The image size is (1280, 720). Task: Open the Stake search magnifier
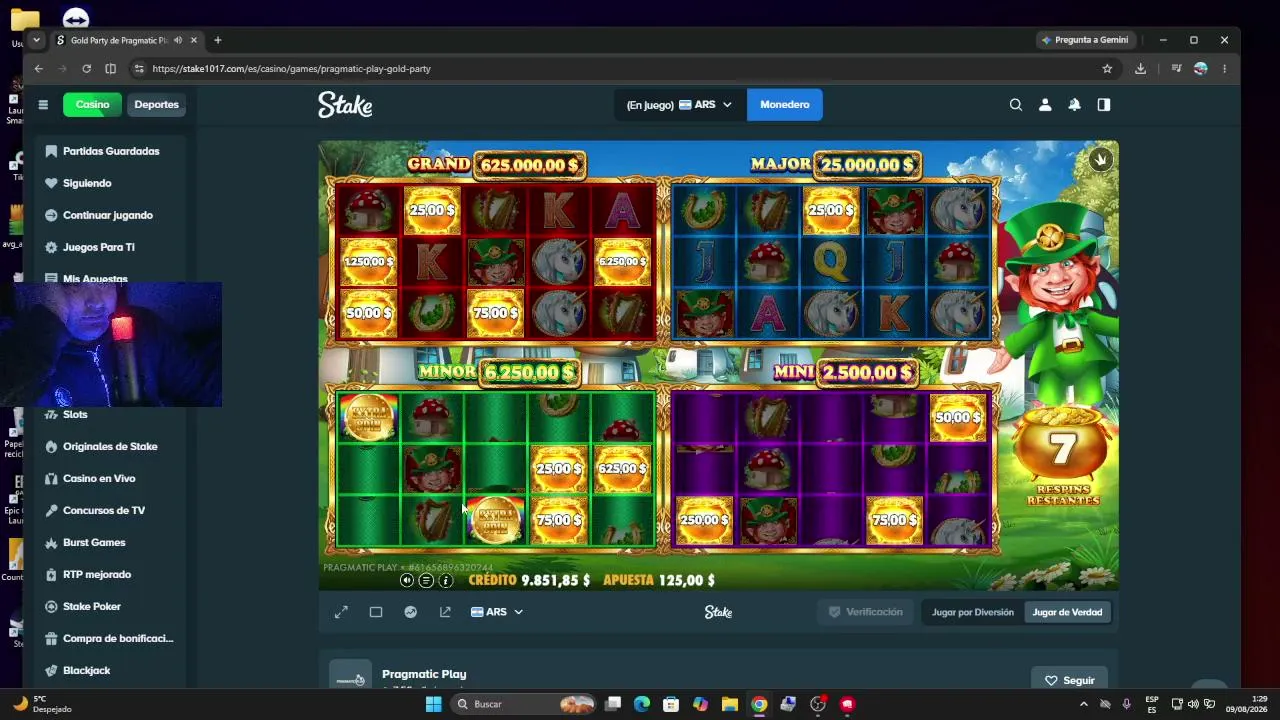point(1016,104)
